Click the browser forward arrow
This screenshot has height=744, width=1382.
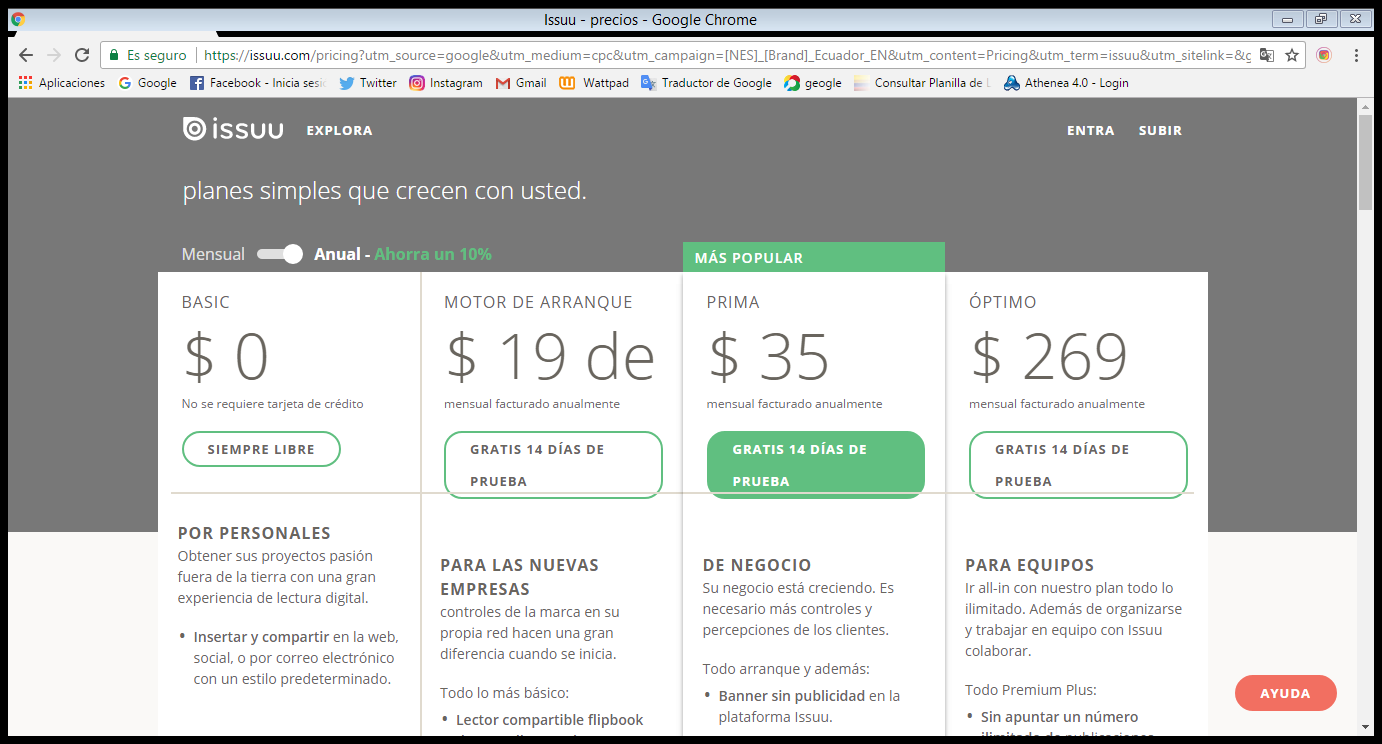click(x=54, y=55)
